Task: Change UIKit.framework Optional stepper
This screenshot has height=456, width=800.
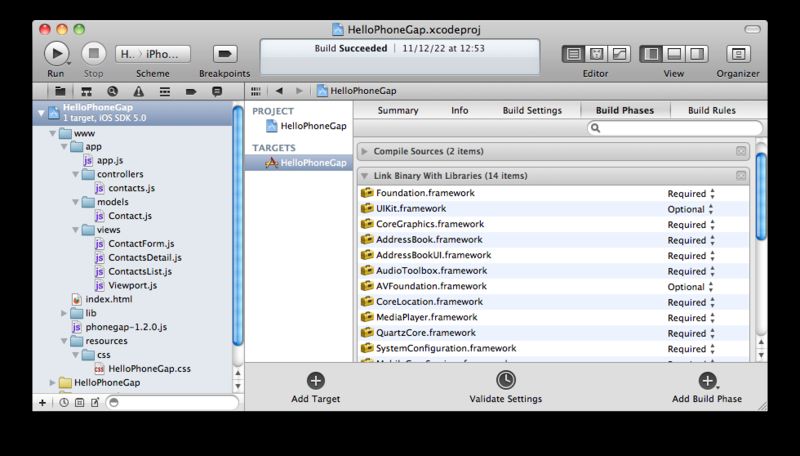Action: tap(711, 209)
